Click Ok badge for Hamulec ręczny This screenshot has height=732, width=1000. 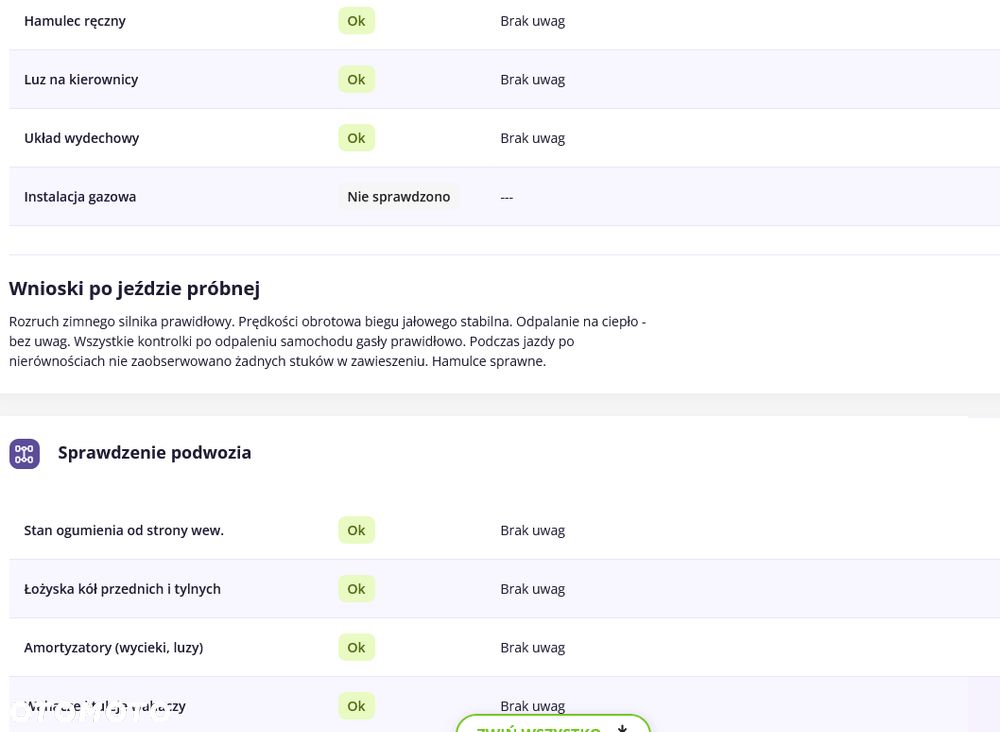(356, 21)
